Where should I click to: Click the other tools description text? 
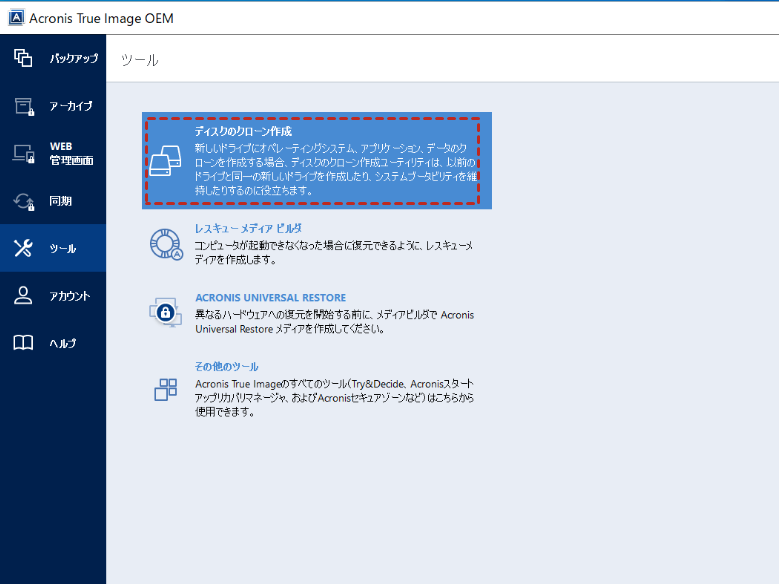point(334,398)
